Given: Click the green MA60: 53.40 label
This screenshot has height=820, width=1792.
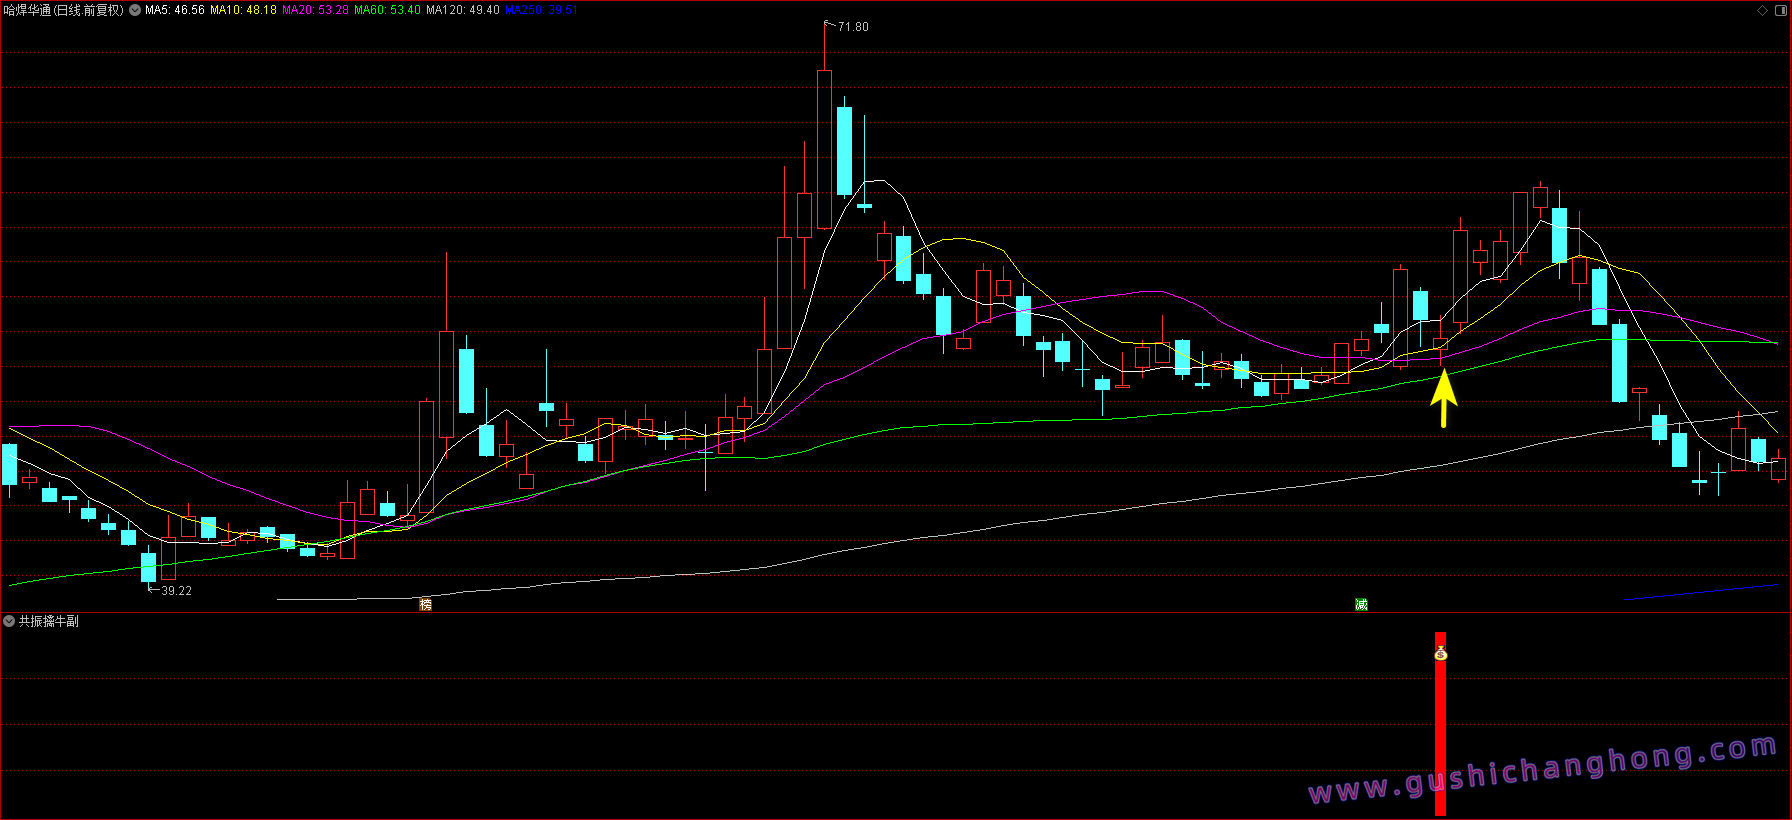Looking at the screenshot, I should (387, 10).
